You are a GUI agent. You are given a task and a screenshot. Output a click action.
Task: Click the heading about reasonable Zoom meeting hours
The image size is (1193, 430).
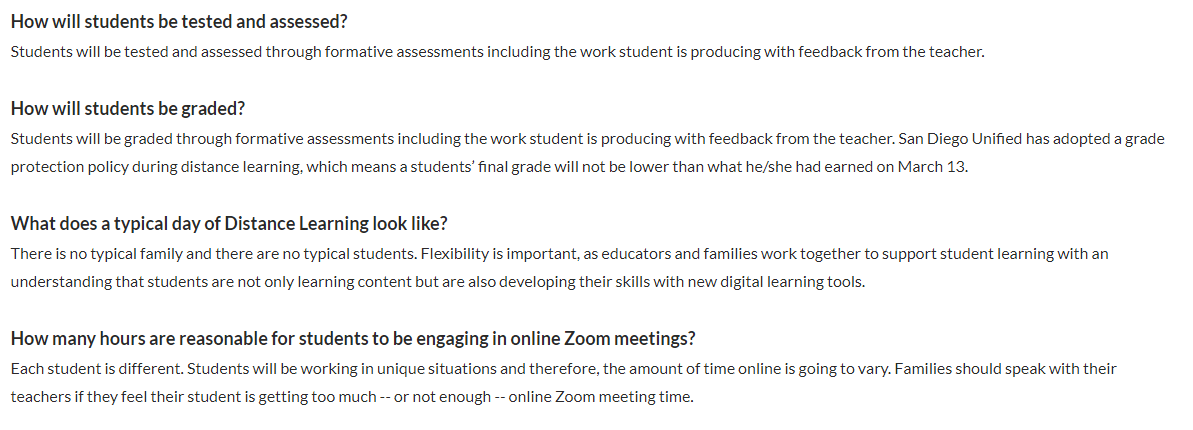click(x=353, y=338)
